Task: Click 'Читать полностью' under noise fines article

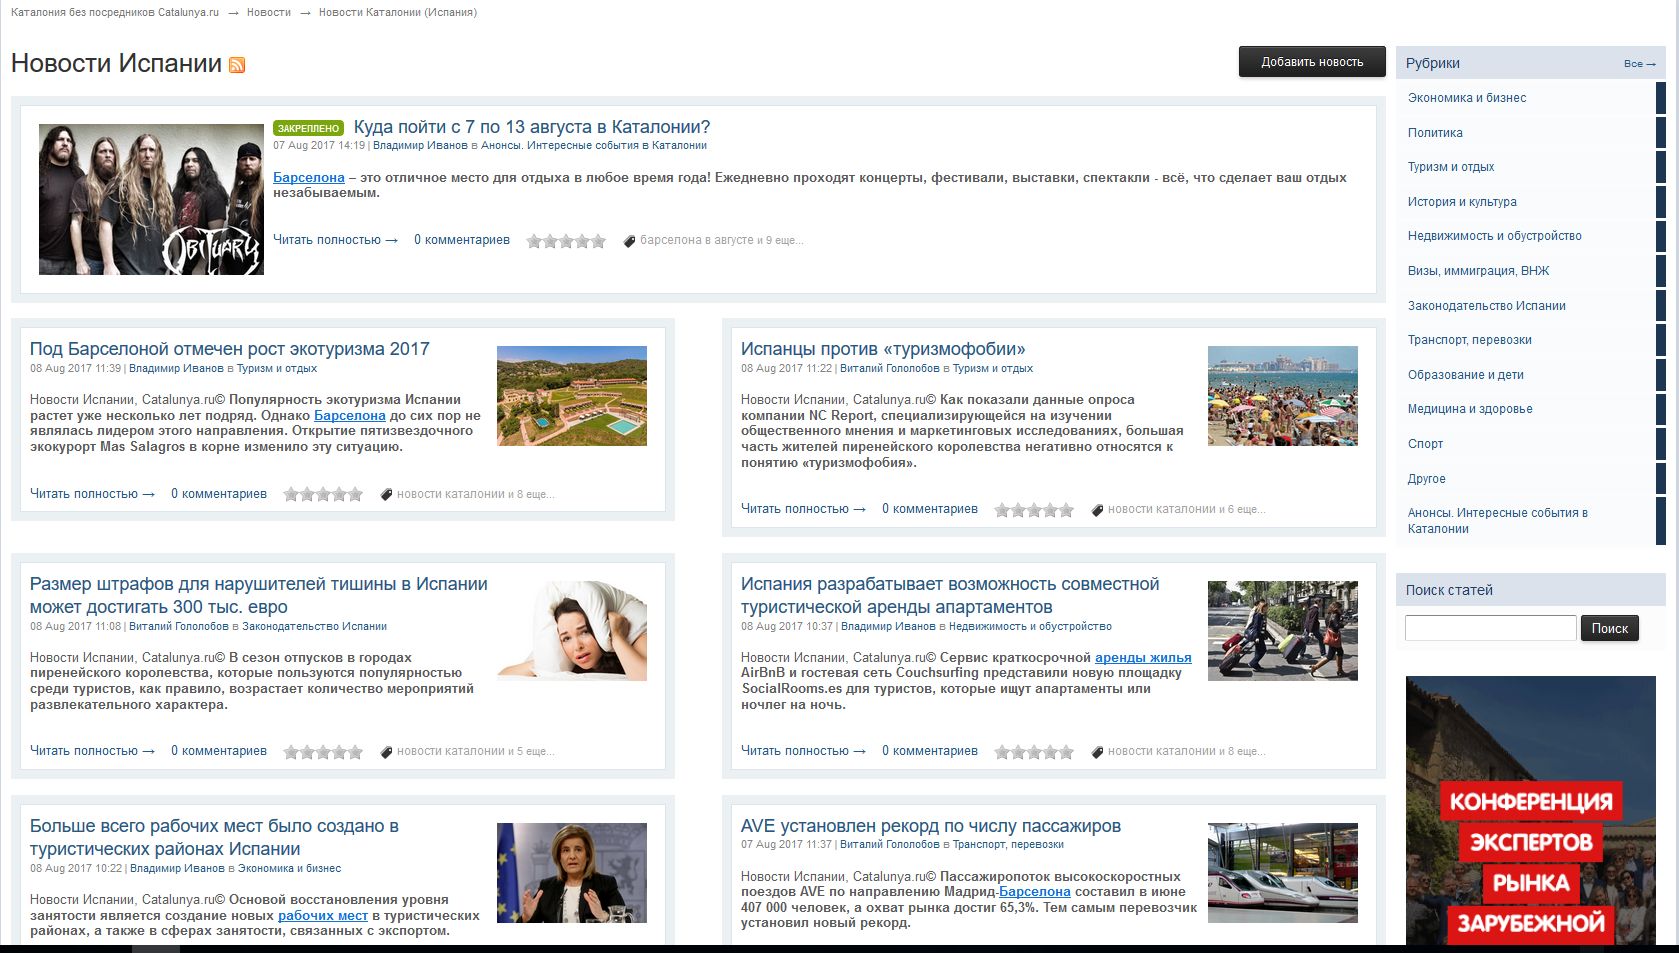Action: click(x=93, y=751)
